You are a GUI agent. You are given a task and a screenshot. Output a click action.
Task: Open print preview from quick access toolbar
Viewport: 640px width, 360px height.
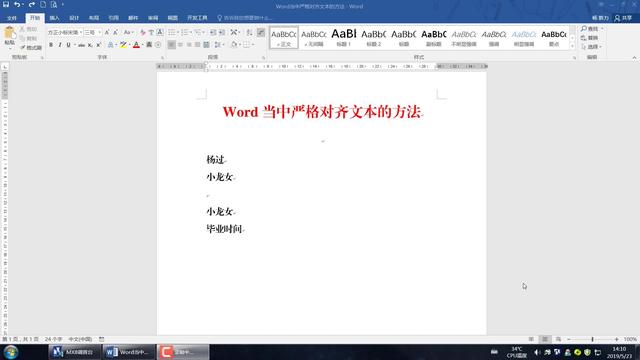tap(54, 5)
